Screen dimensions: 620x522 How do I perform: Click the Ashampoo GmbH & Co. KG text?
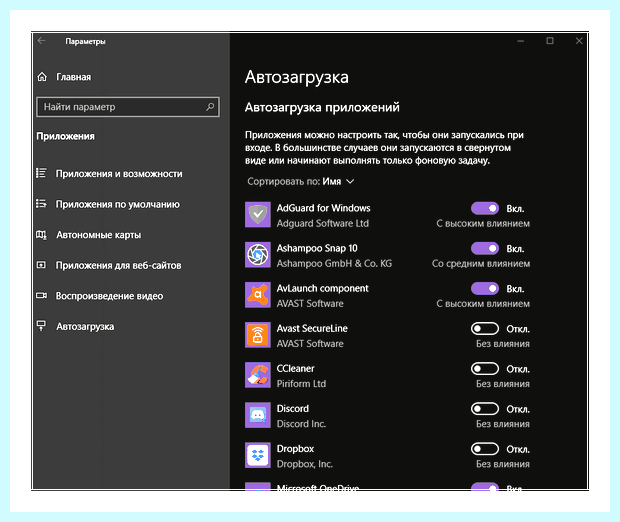(x=334, y=263)
